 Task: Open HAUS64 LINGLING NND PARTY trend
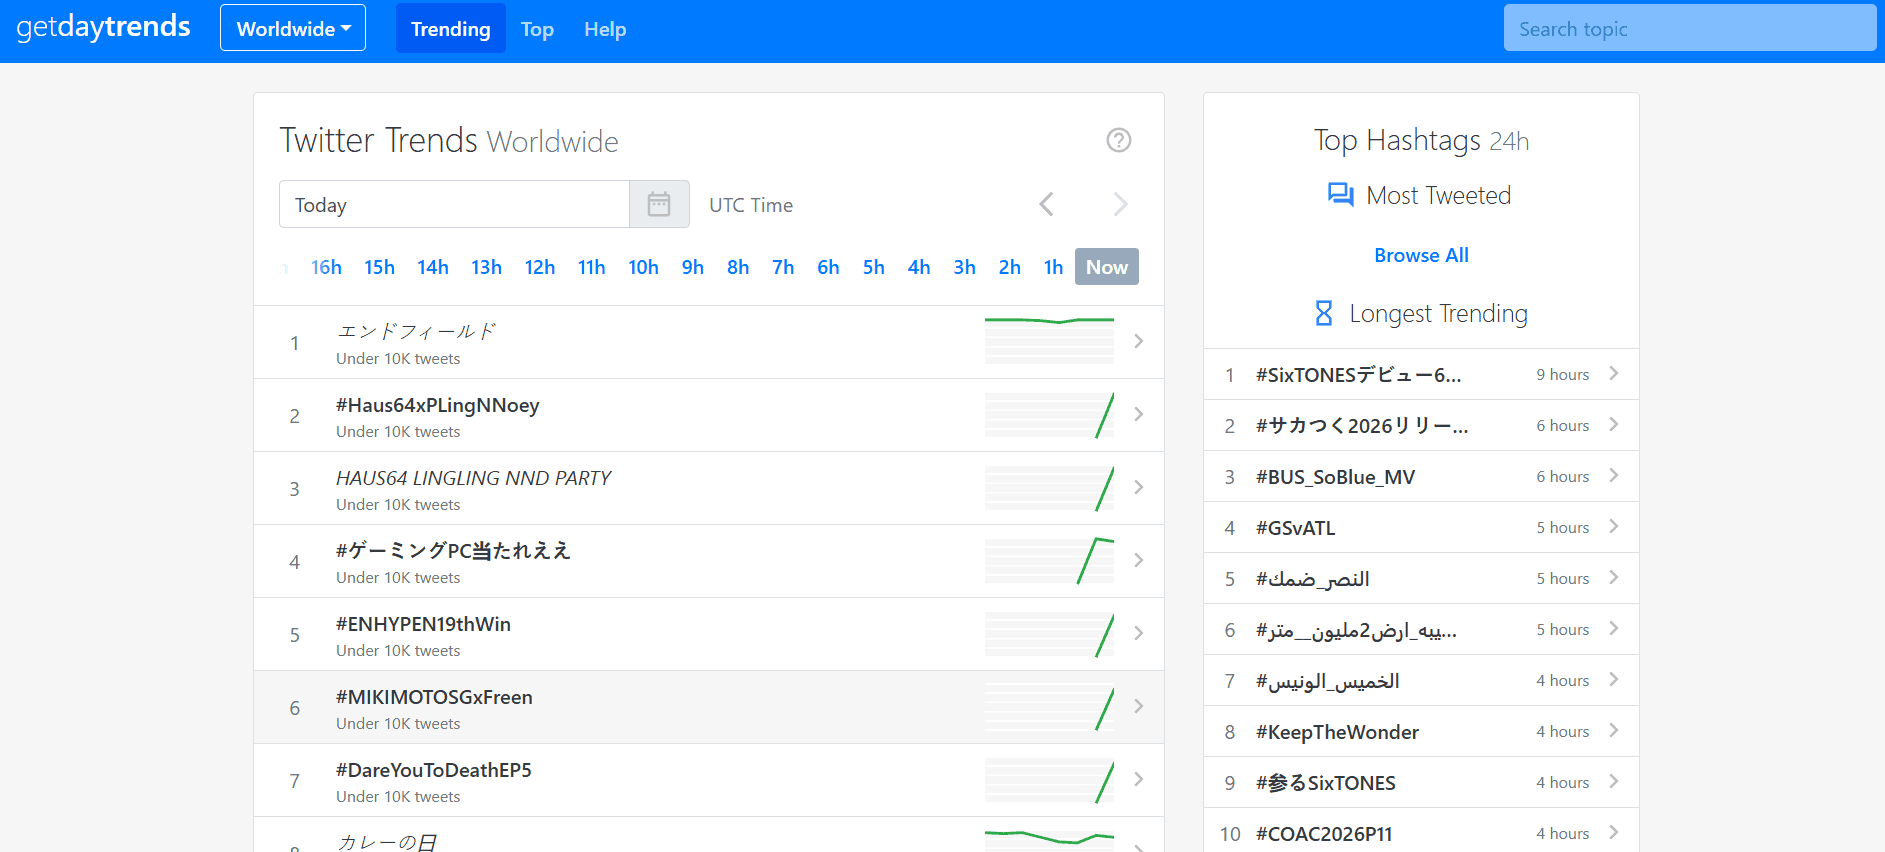coord(473,478)
